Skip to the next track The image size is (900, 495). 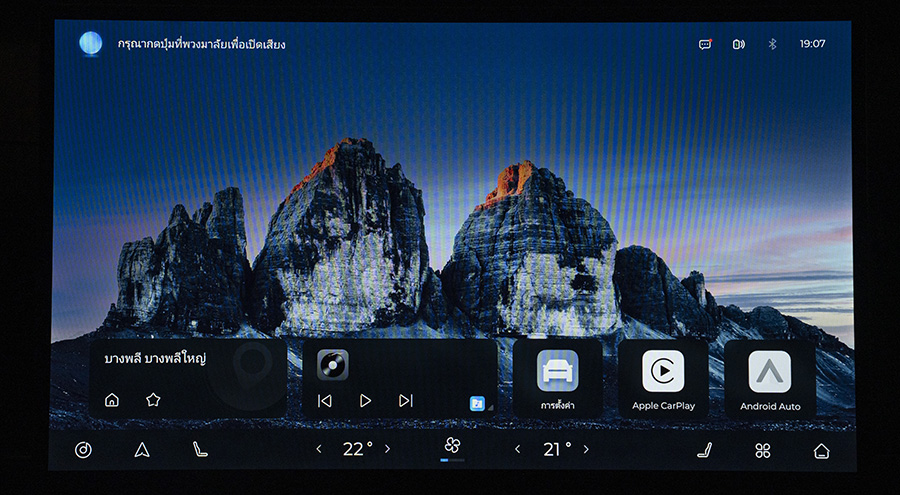[405, 400]
